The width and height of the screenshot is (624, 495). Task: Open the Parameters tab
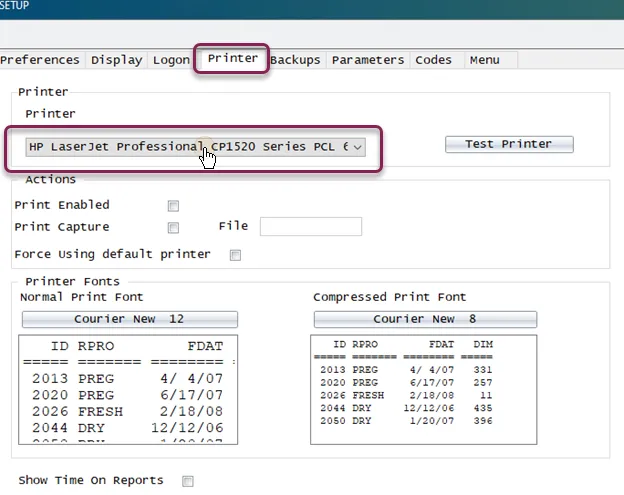tap(368, 60)
